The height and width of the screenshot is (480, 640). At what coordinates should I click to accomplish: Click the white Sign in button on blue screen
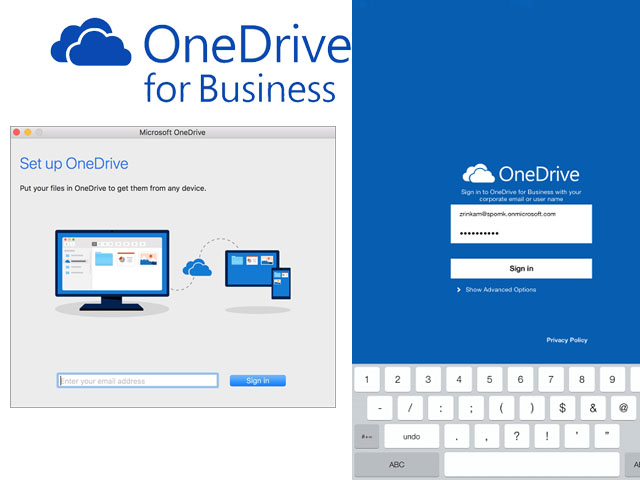521,268
